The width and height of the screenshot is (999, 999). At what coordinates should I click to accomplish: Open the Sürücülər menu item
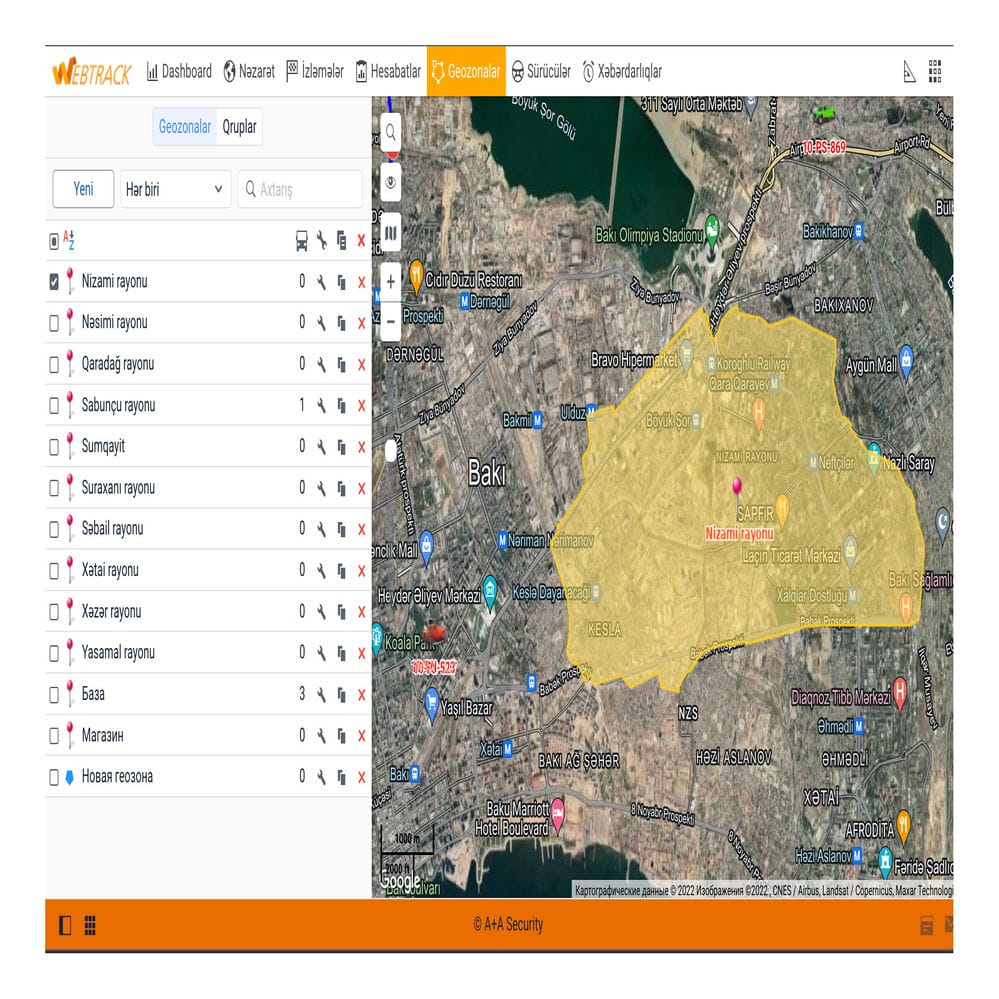coord(540,72)
